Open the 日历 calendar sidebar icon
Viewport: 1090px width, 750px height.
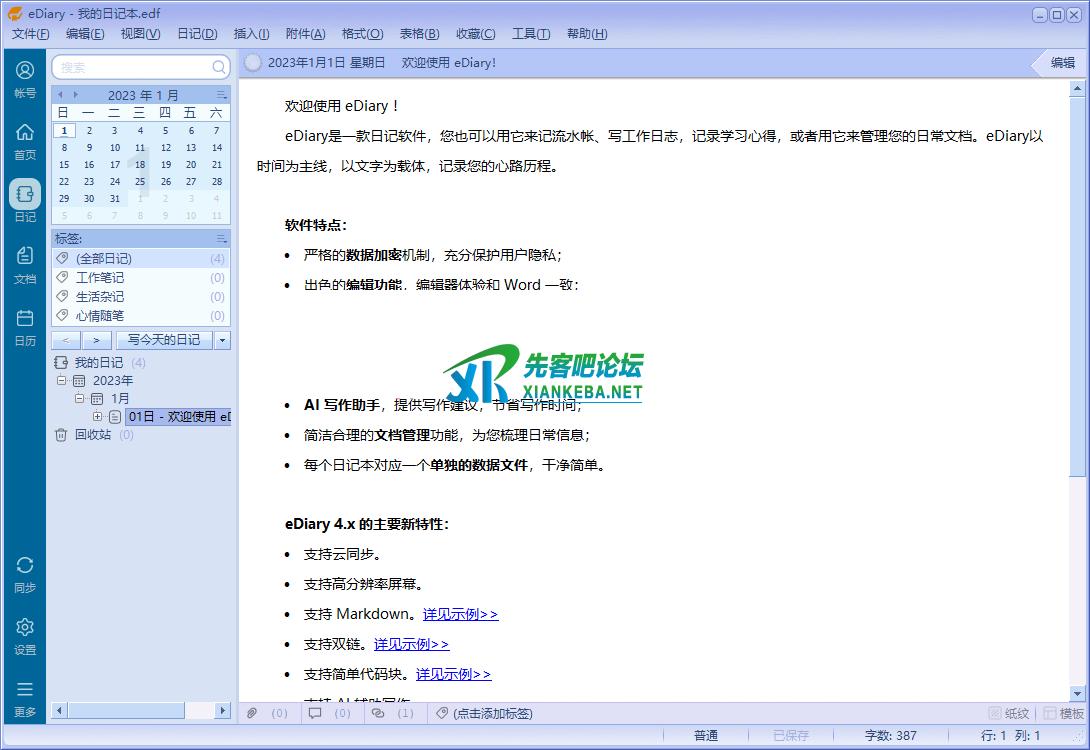(25, 326)
